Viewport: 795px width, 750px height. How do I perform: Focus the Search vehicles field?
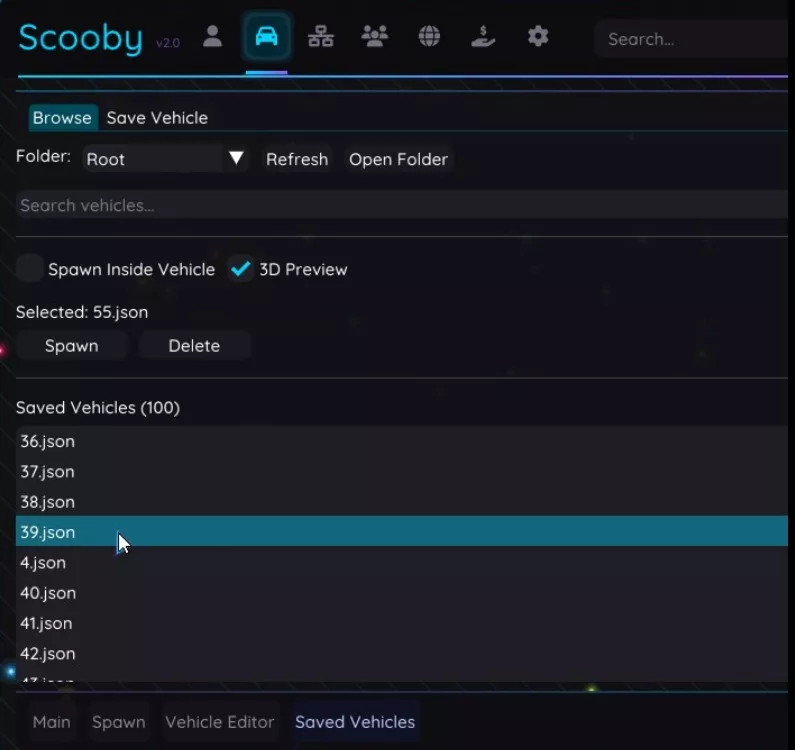coord(402,205)
